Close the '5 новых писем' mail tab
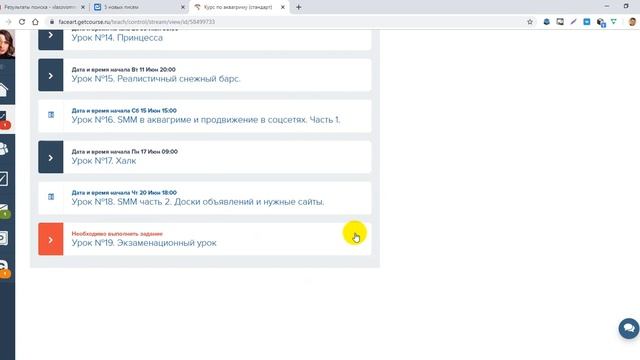The width and height of the screenshot is (640, 360). click(x=182, y=7)
